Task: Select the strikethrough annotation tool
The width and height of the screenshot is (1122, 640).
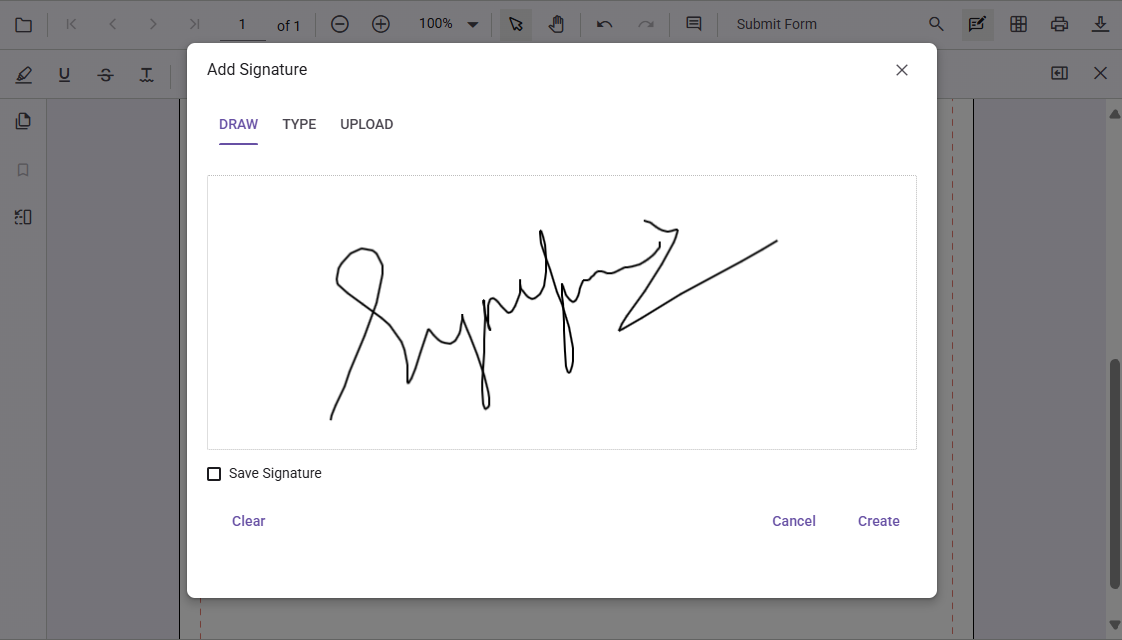Action: pyautogui.click(x=105, y=74)
